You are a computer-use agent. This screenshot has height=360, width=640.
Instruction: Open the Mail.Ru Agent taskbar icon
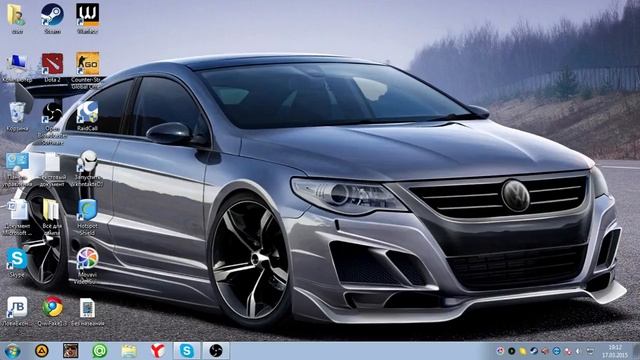pos(100,351)
